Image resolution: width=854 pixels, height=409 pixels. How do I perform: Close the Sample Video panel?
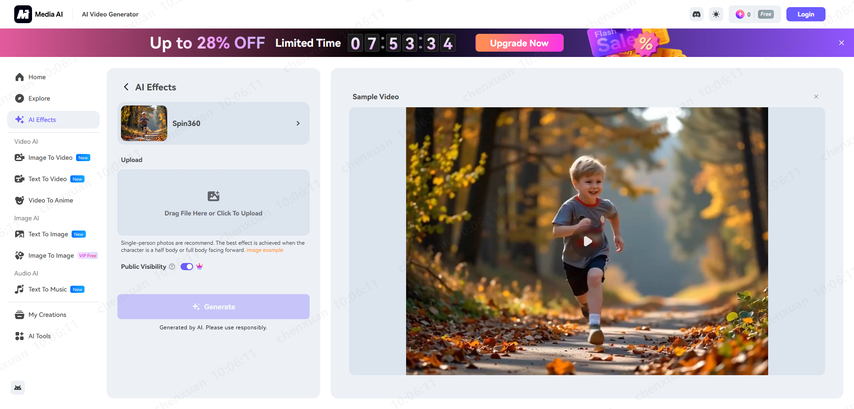click(816, 97)
